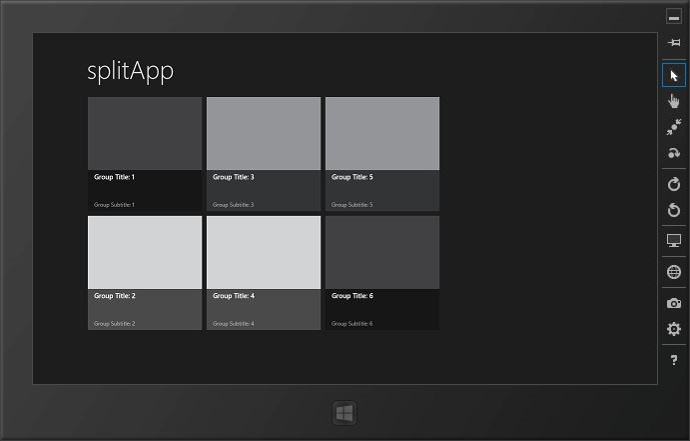Click the text 'Group Title: 3'
This screenshot has width=690, height=441.
pos(233,177)
